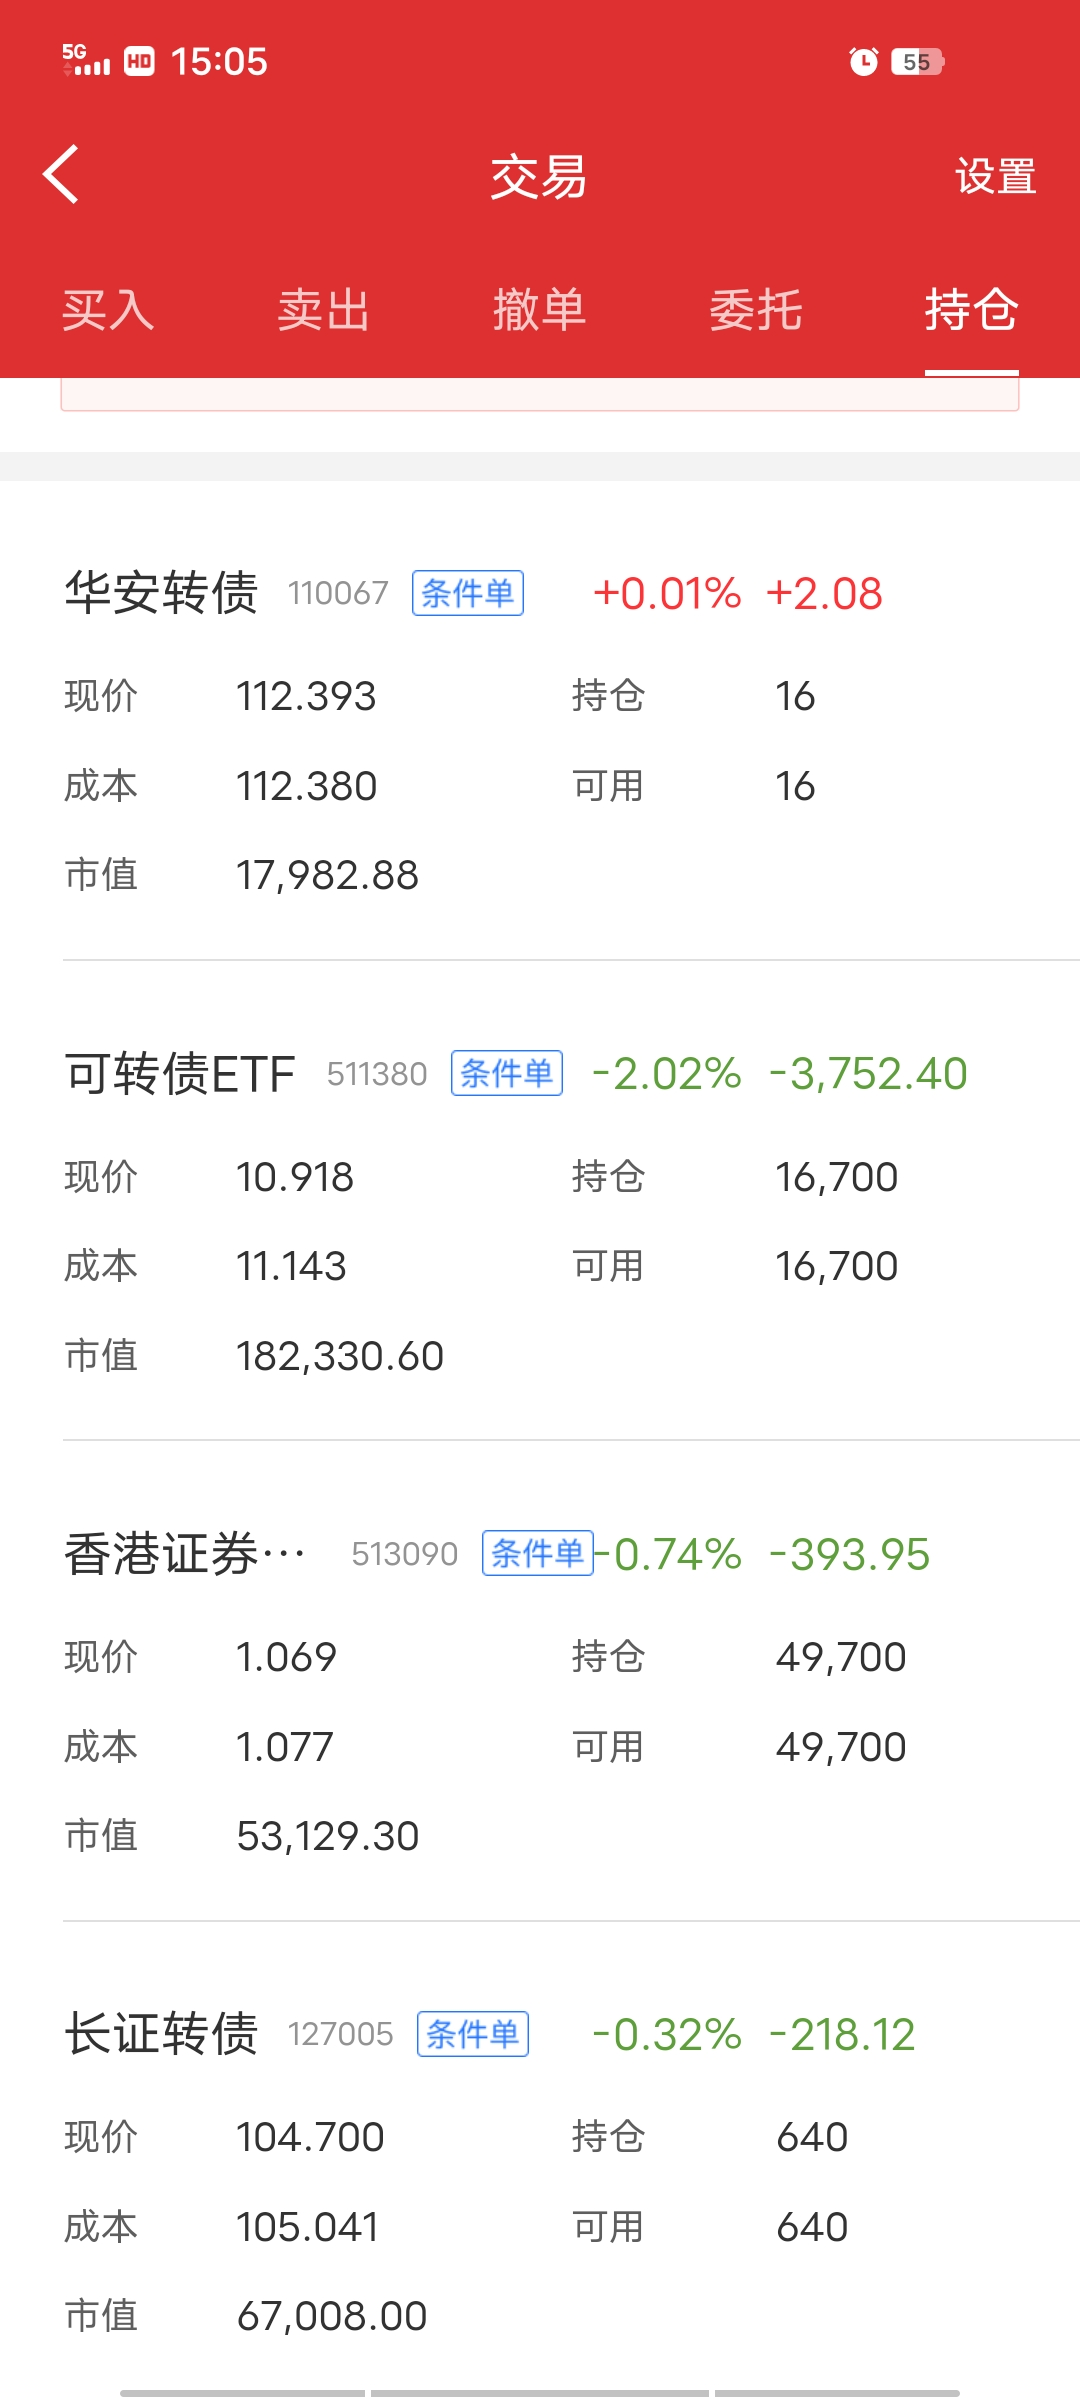
Task: Open 条件单 for 华安转债
Action: [x=467, y=594]
